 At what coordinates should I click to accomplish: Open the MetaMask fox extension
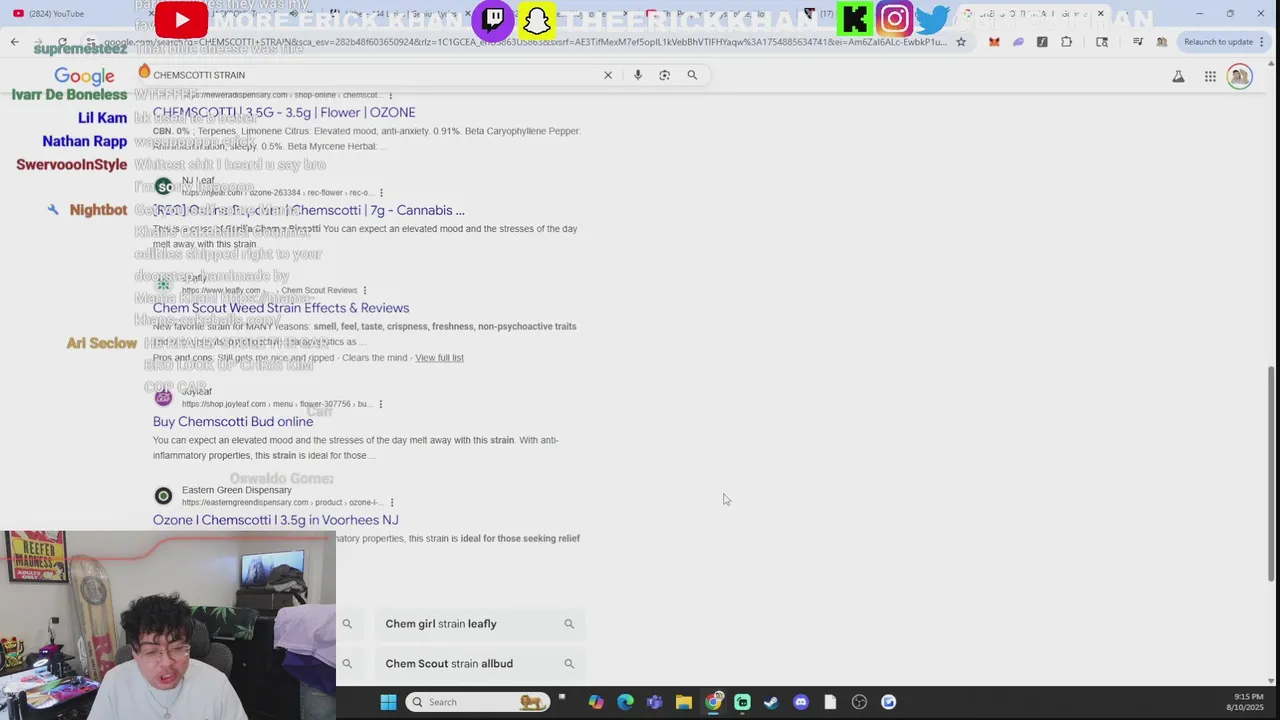tap(994, 42)
